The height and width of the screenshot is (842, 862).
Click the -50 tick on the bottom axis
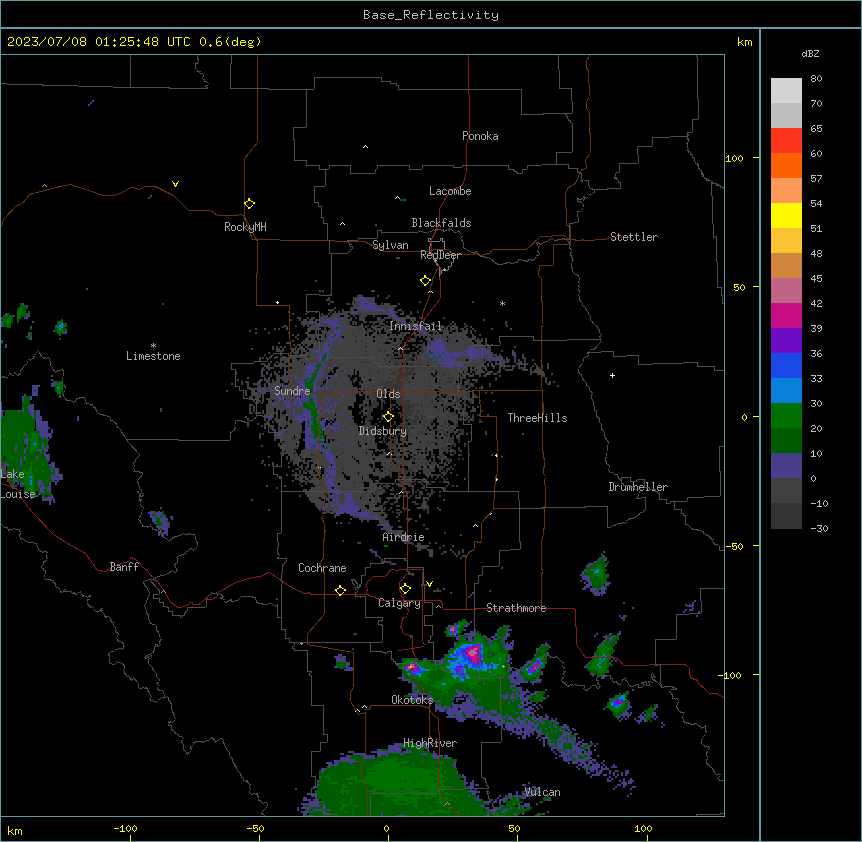(255, 828)
